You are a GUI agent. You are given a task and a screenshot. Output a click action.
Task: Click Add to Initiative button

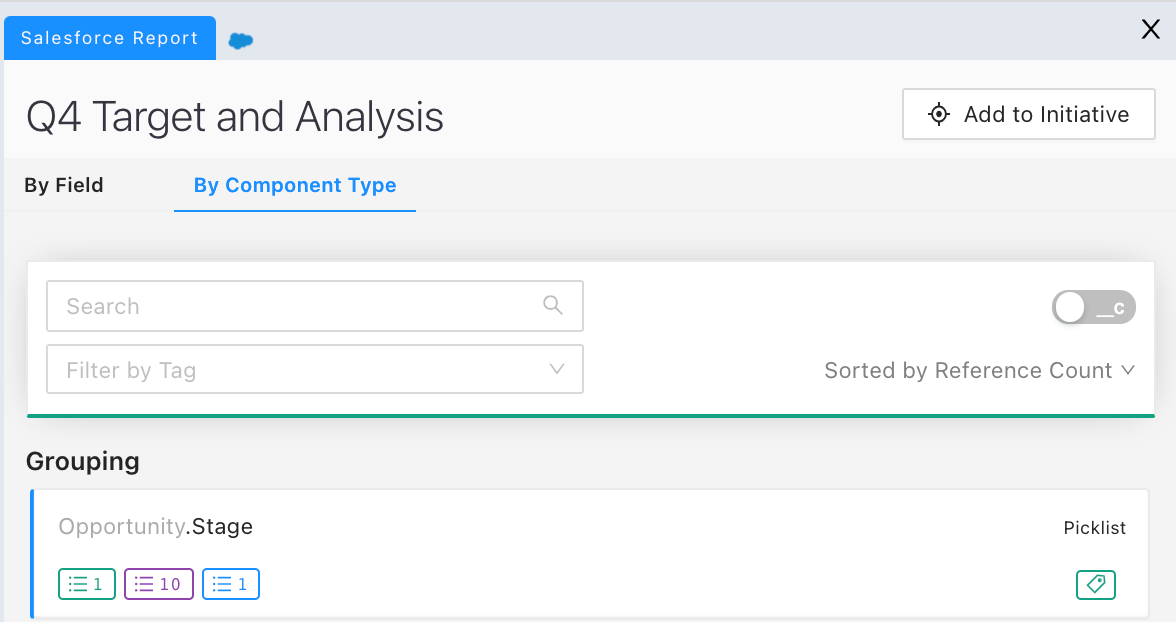[1028, 114]
